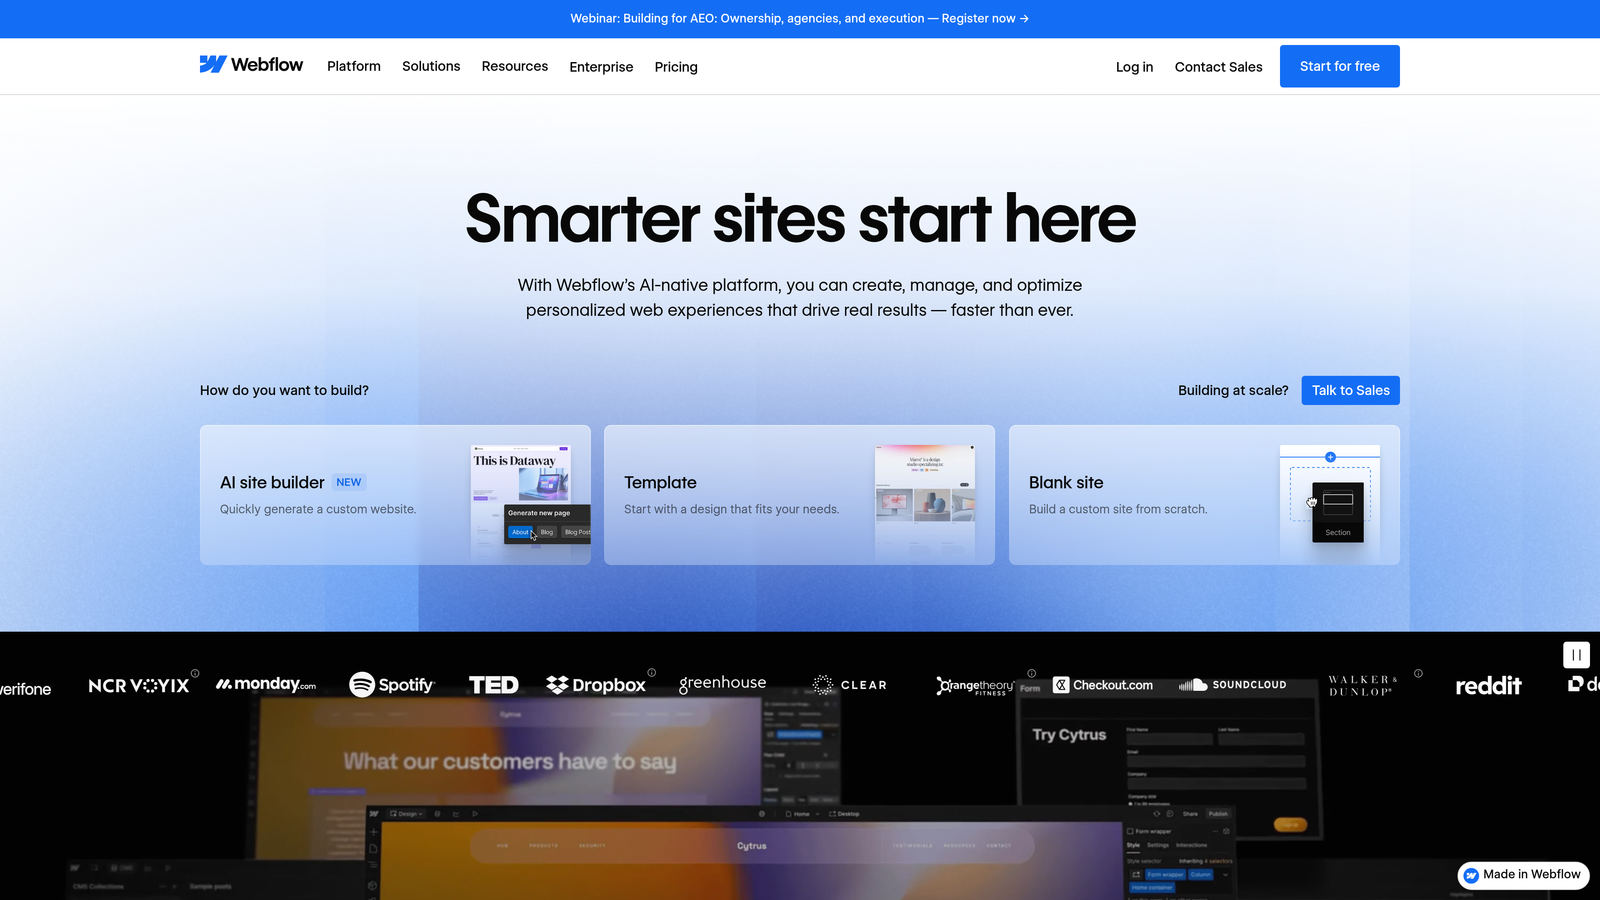1600x900 pixels.
Task: Open the Platform dropdown
Action: pos(353,66)
